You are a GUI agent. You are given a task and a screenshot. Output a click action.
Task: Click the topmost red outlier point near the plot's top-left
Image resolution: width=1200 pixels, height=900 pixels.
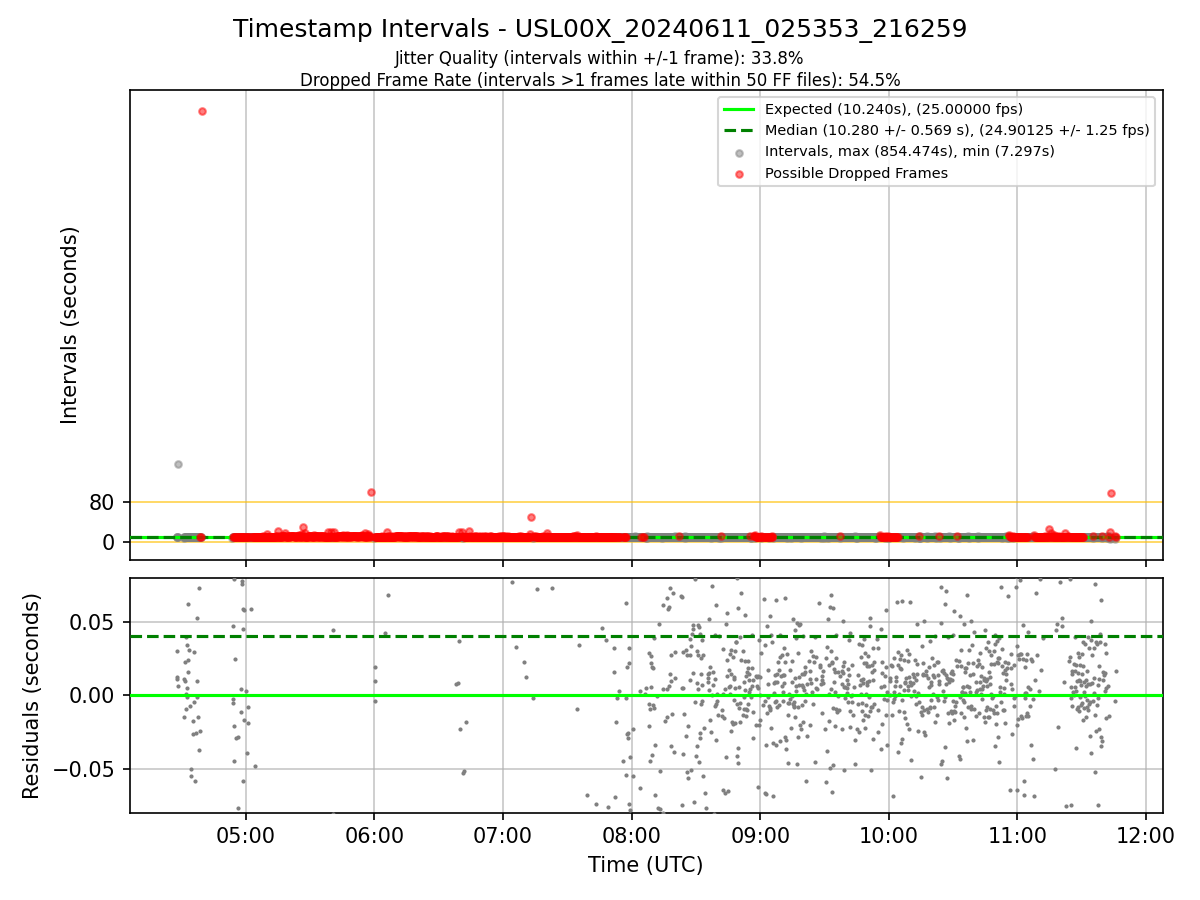click(x=202, y=111)
